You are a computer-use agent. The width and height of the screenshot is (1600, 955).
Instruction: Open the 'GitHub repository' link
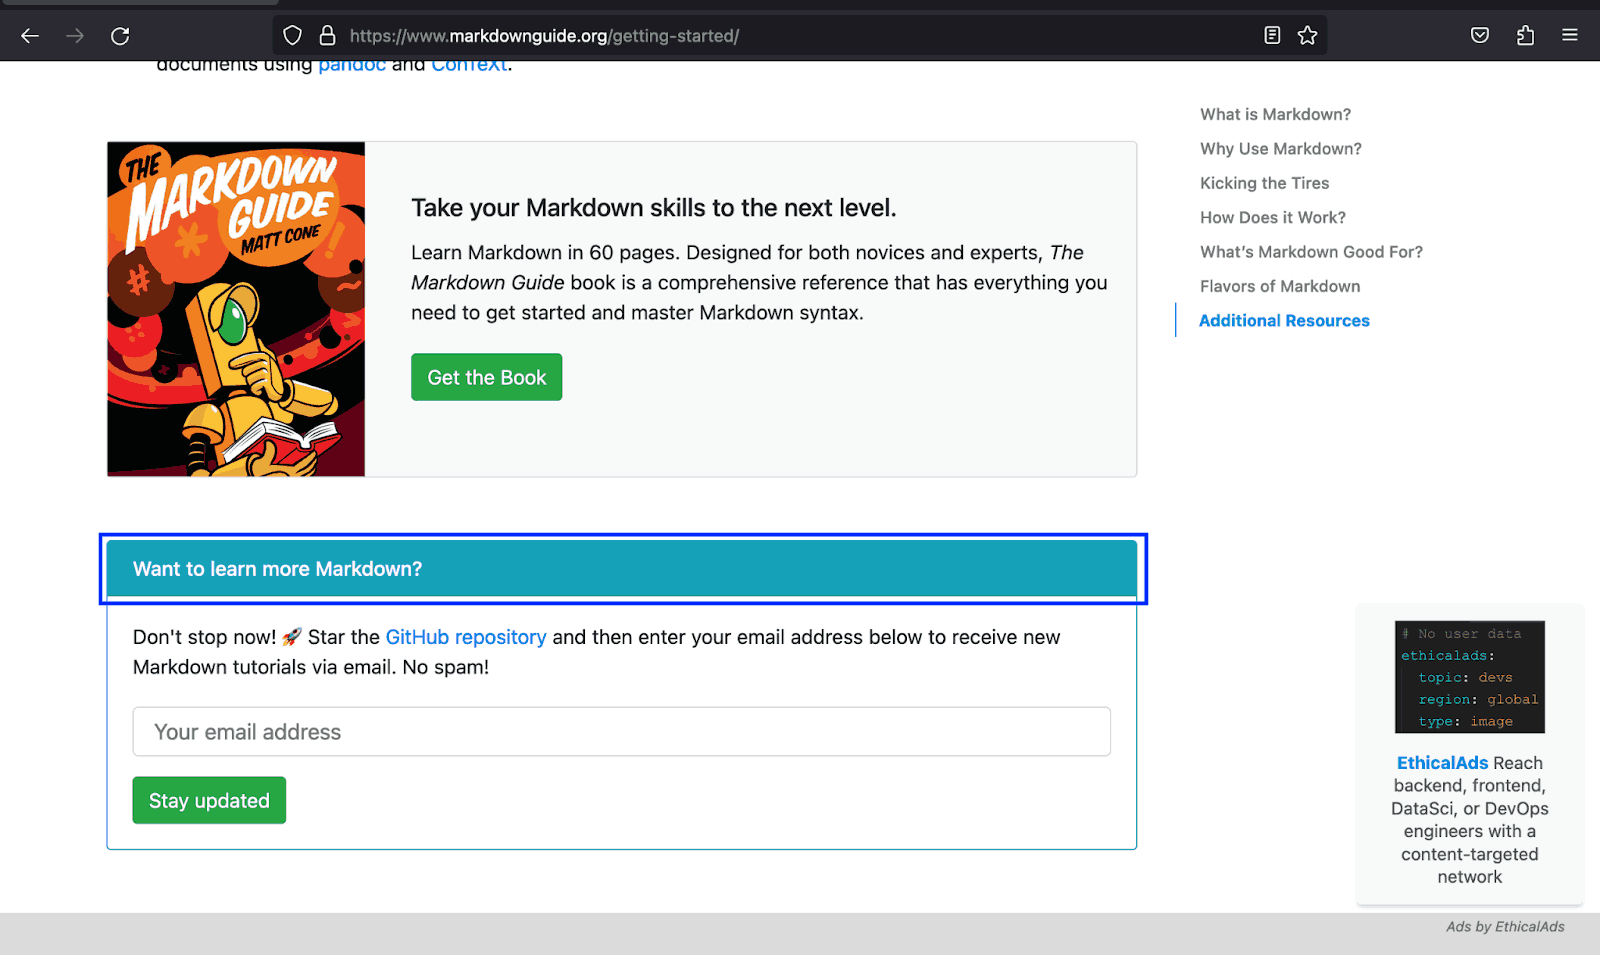click(466, 637)
